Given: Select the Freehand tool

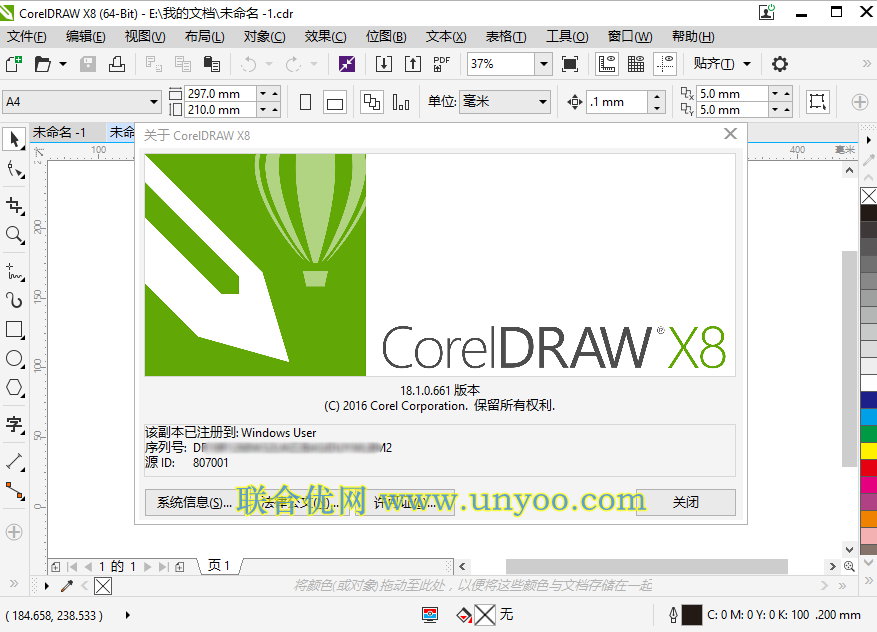Looking at the screenshot, I should pyautogui.click(x=15, y=271).
